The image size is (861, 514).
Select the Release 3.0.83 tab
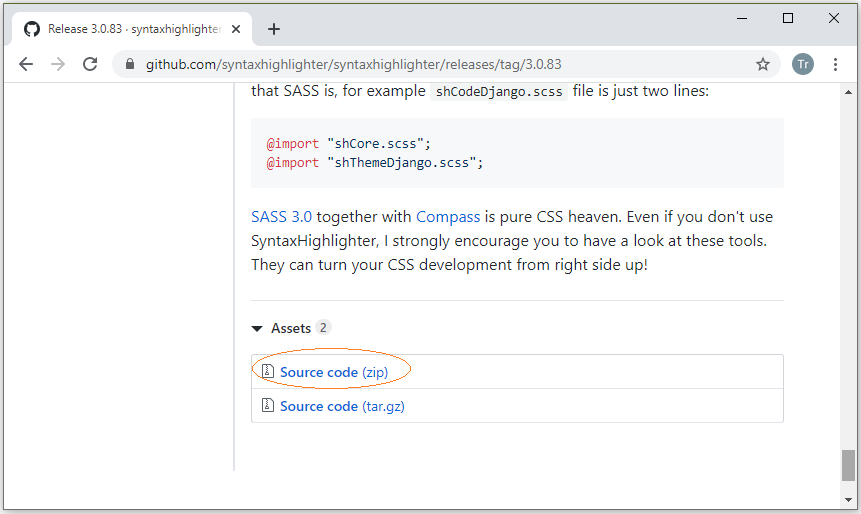130,29
